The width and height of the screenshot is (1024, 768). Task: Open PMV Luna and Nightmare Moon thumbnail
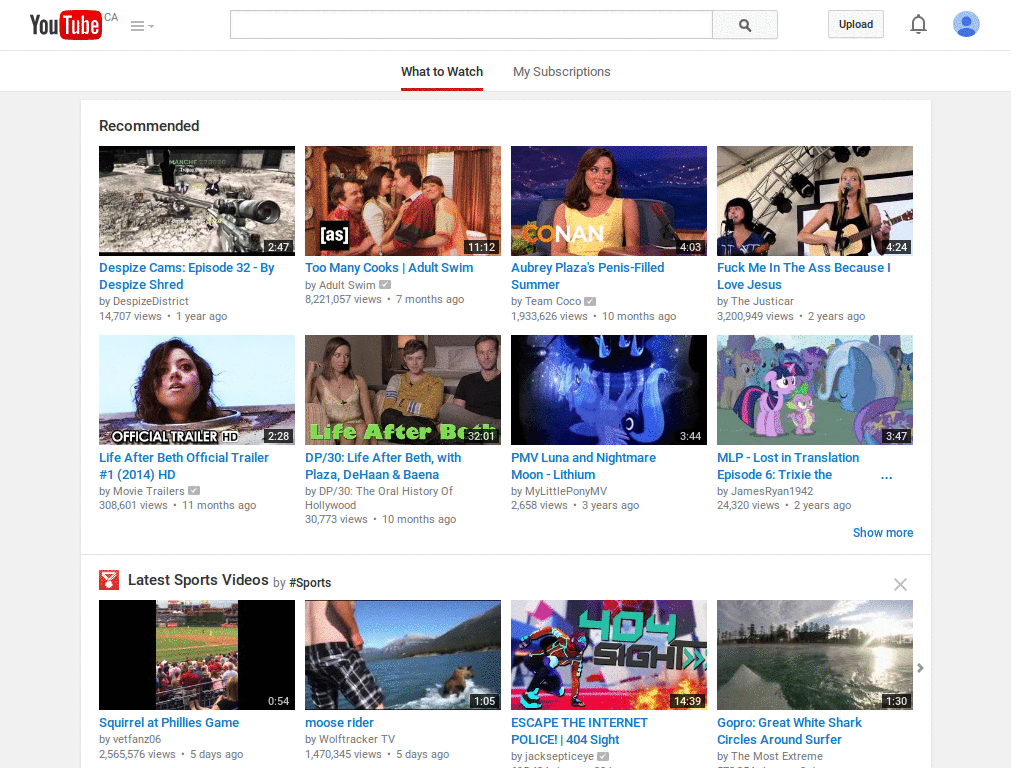click(609, 390)
